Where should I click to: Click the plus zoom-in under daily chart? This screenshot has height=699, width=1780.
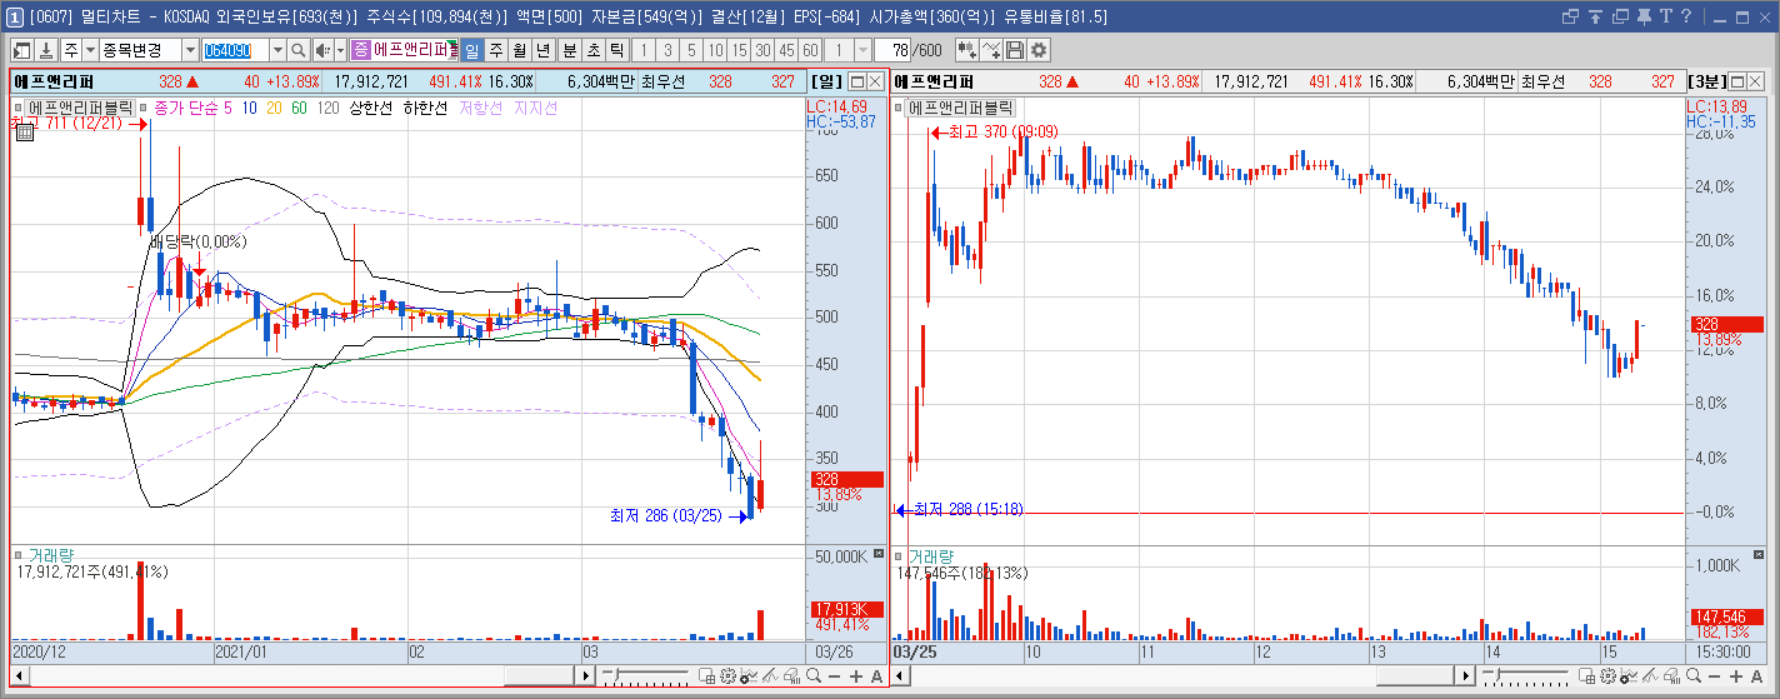[x=856, y=677]
